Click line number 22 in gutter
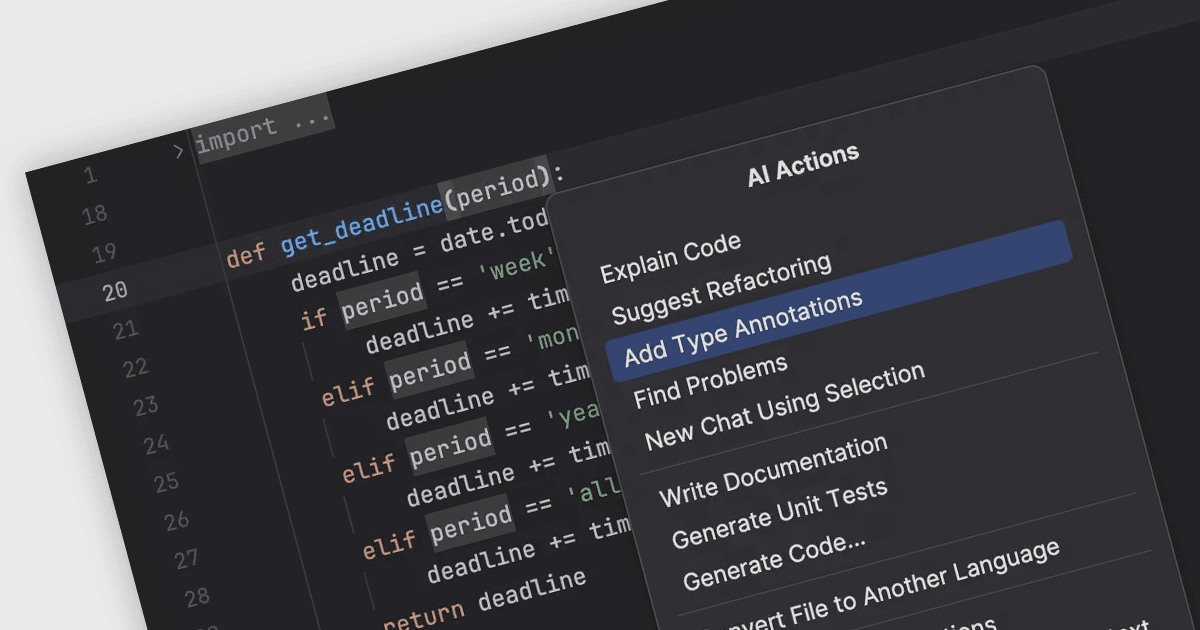Screen dimensions: 1200x630 [135, 369]
